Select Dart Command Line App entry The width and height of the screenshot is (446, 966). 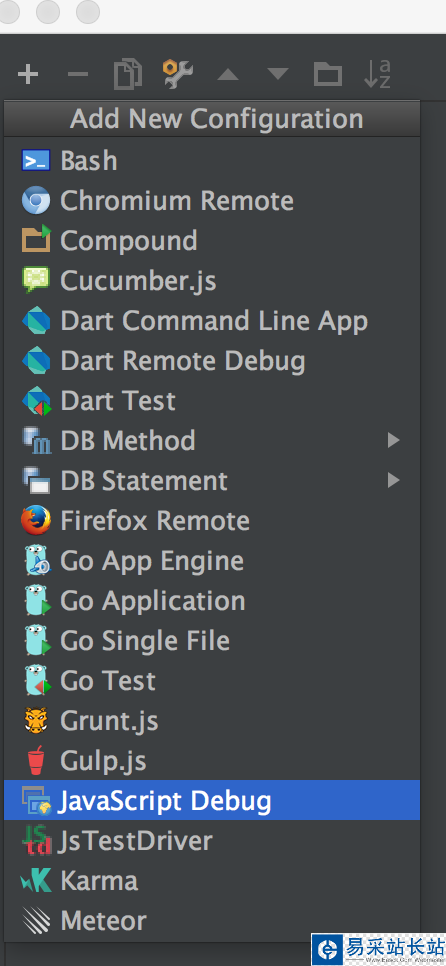[x=212, y=321]
